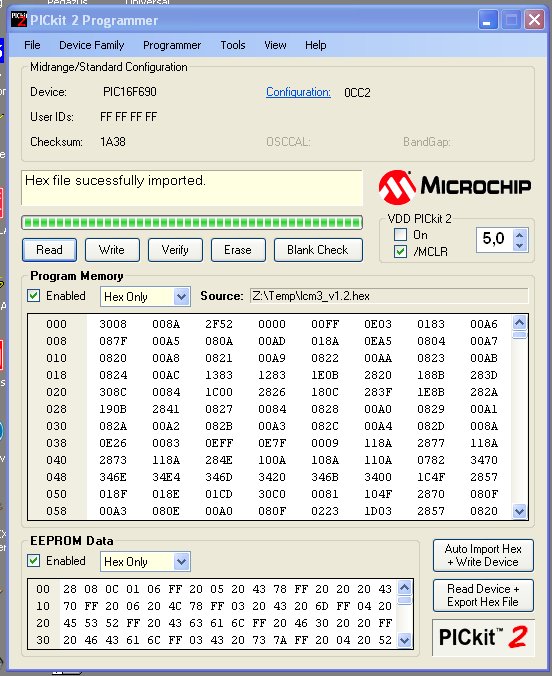Uncheck the /MCLR checkbox
Viewport: 552px width, 676px height.
(400, 251)
